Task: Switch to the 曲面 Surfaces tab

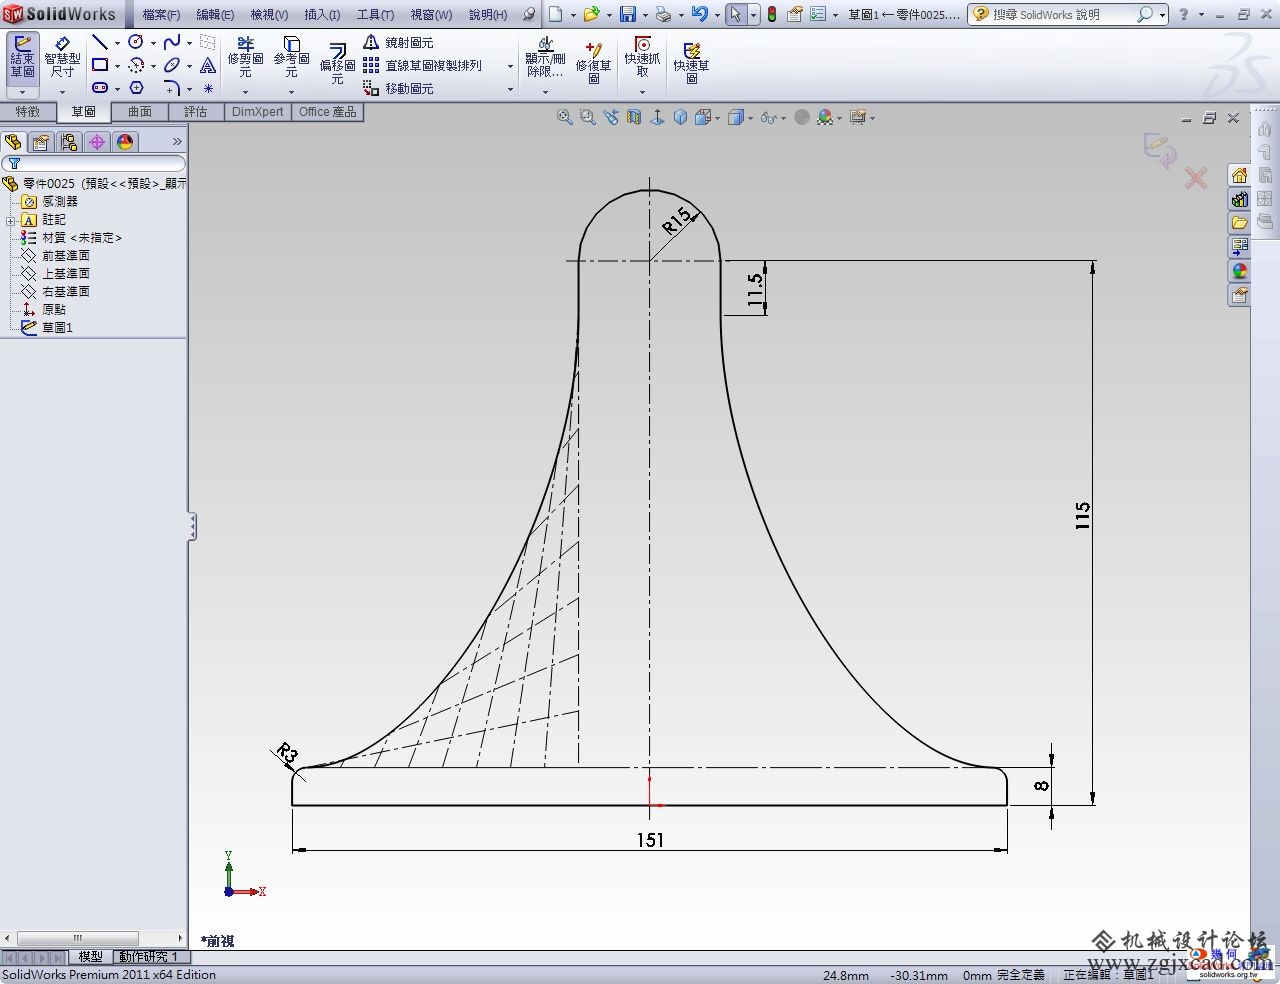Action: tap(140, 112)
